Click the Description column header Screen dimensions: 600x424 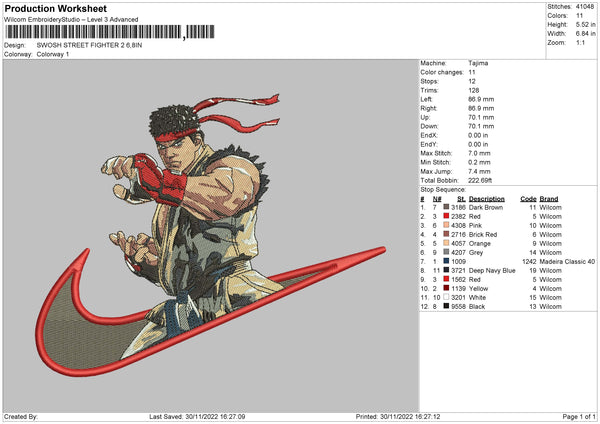(x=487, y=199)
